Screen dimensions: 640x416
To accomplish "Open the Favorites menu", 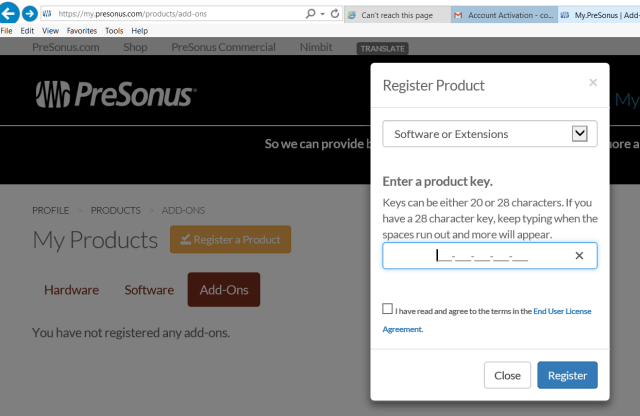I will 82,31.
